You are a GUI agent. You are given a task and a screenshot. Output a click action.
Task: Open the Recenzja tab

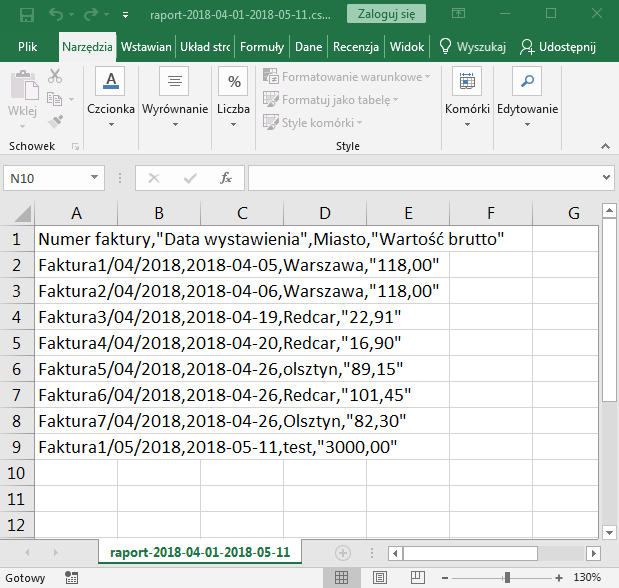click(356, 47)
